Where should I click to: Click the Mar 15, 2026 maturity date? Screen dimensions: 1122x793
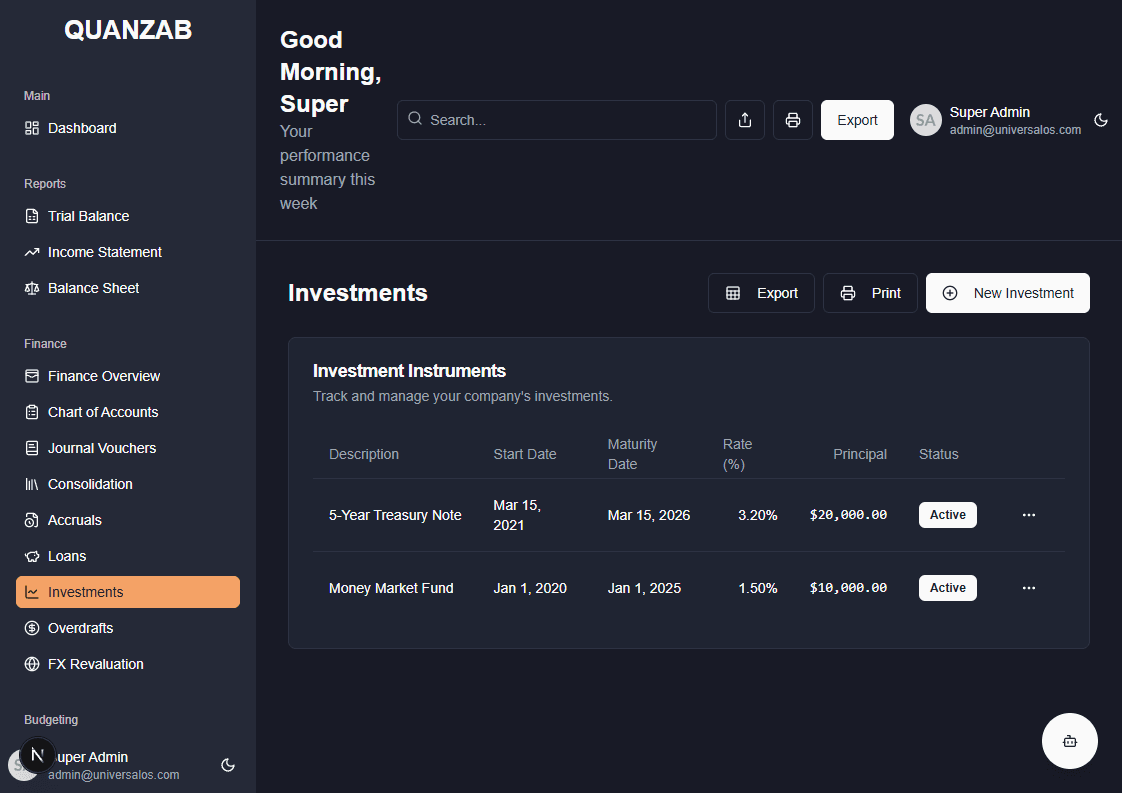648,515
